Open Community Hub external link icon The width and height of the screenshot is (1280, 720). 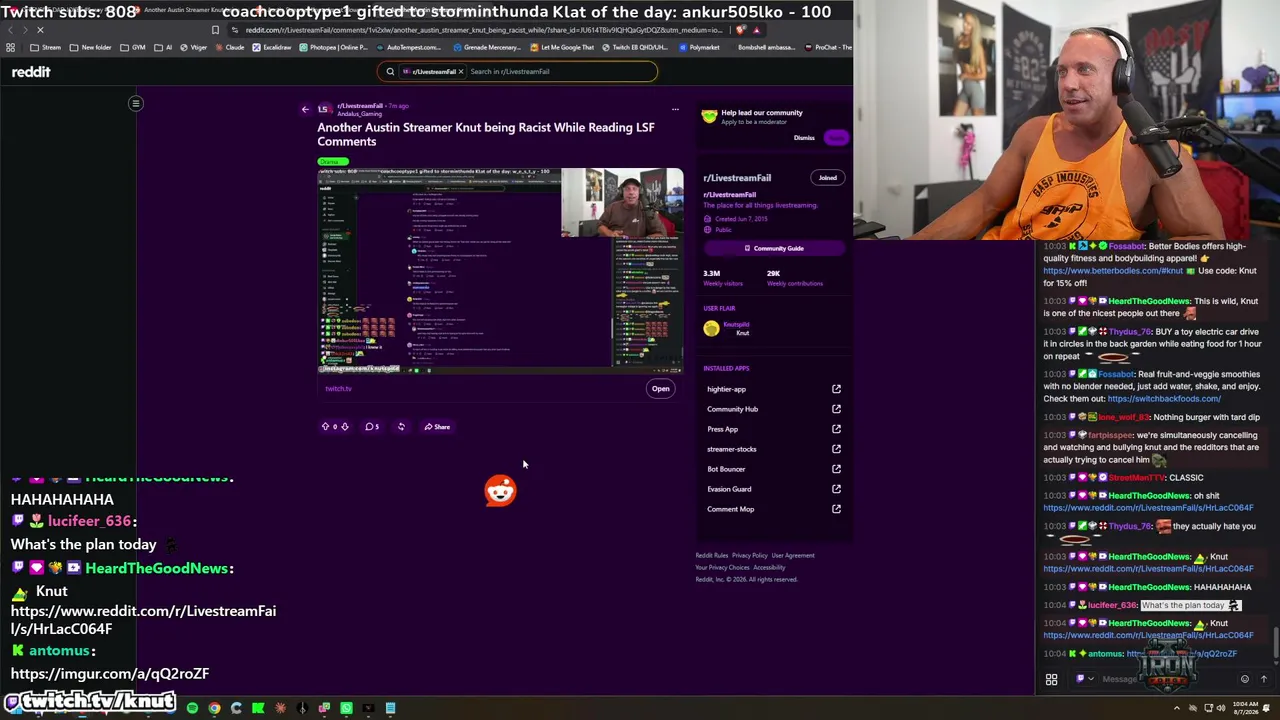(x=836, y=409)
